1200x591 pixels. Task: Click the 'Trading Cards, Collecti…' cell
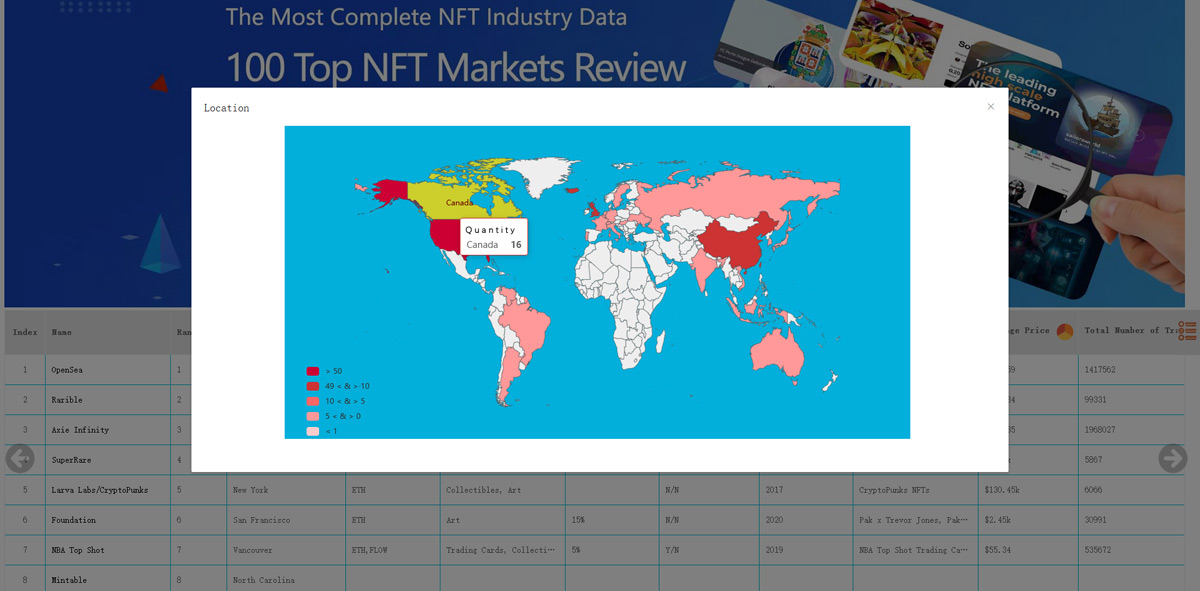[x=502, y=550]
